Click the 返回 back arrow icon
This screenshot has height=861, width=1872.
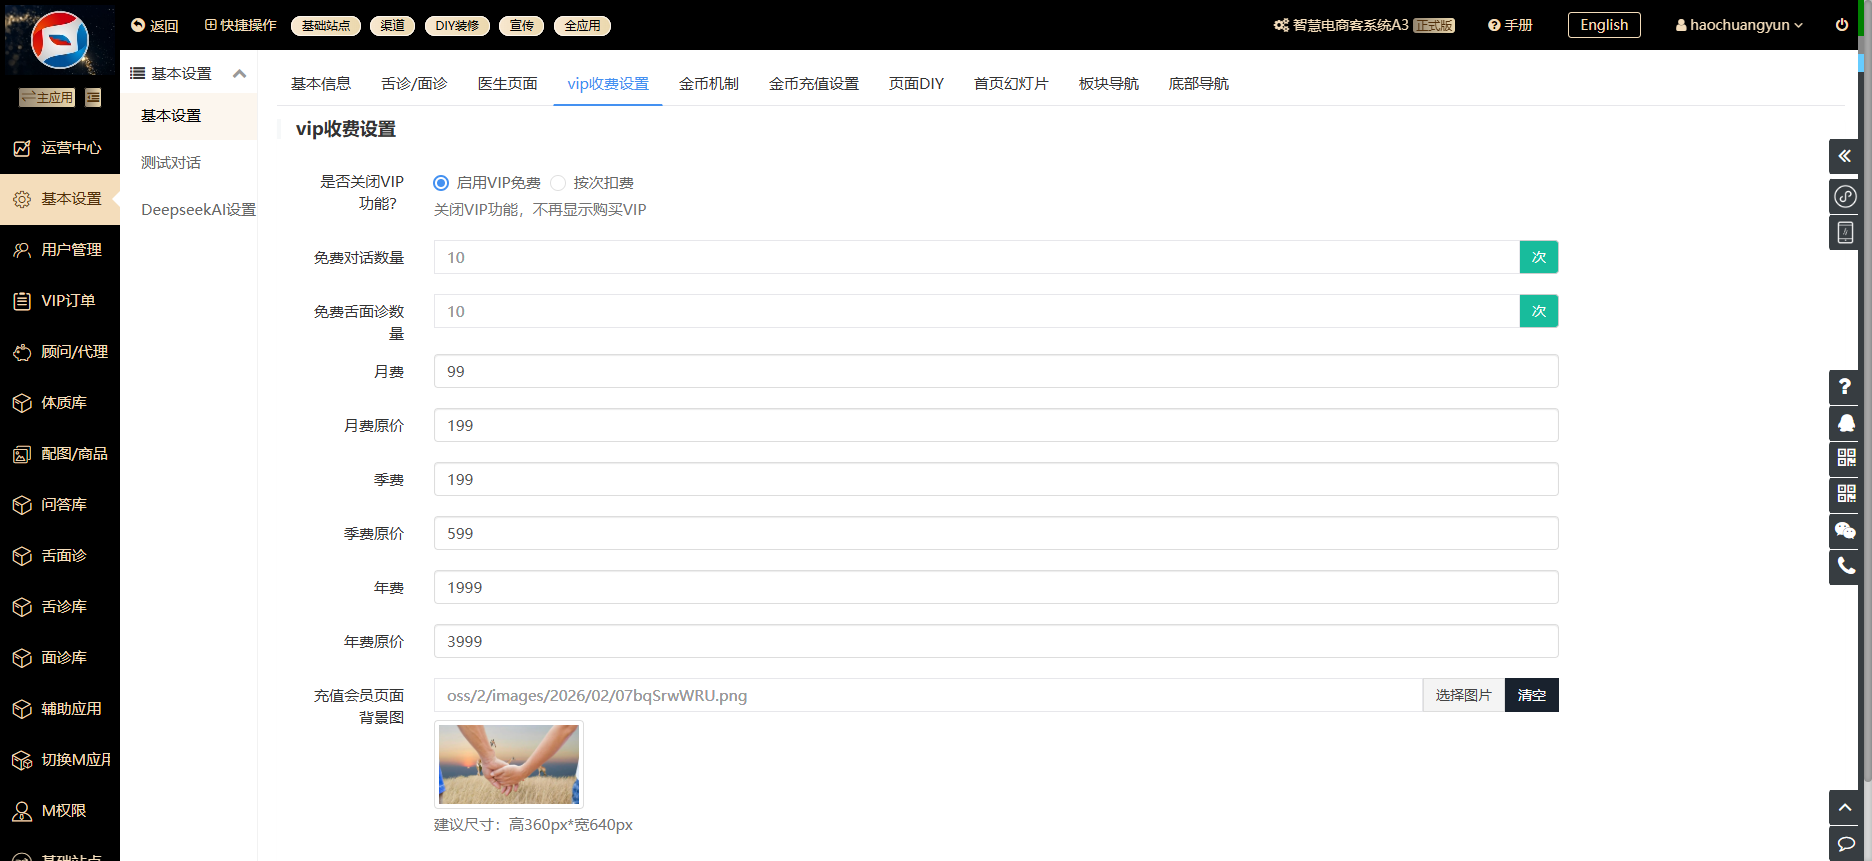pyautogui.click(x=138, y=25)
